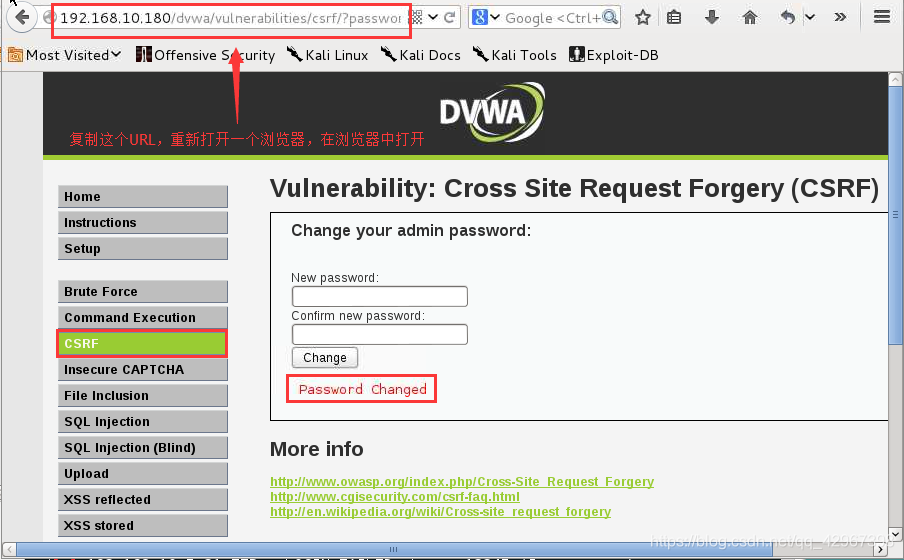Click the DVWA logo
This screenshot has width=904, height=560.
(492, 112)
